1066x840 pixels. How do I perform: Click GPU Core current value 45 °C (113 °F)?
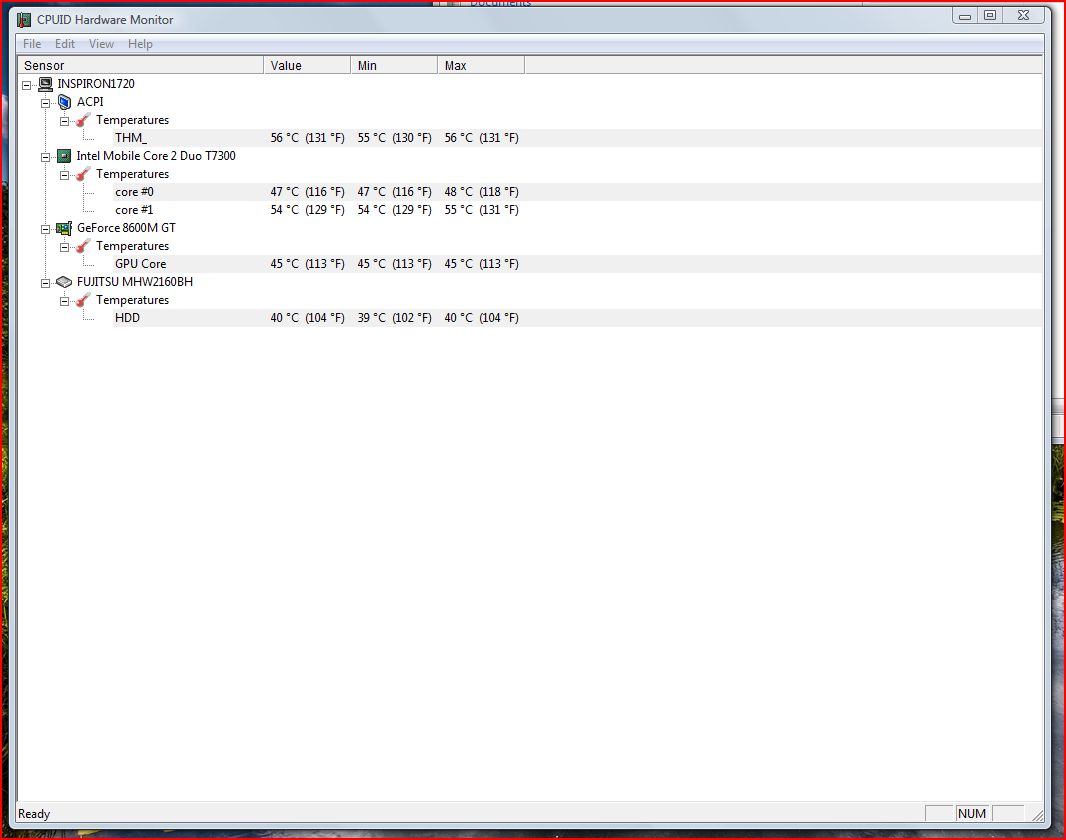(307, 264)
